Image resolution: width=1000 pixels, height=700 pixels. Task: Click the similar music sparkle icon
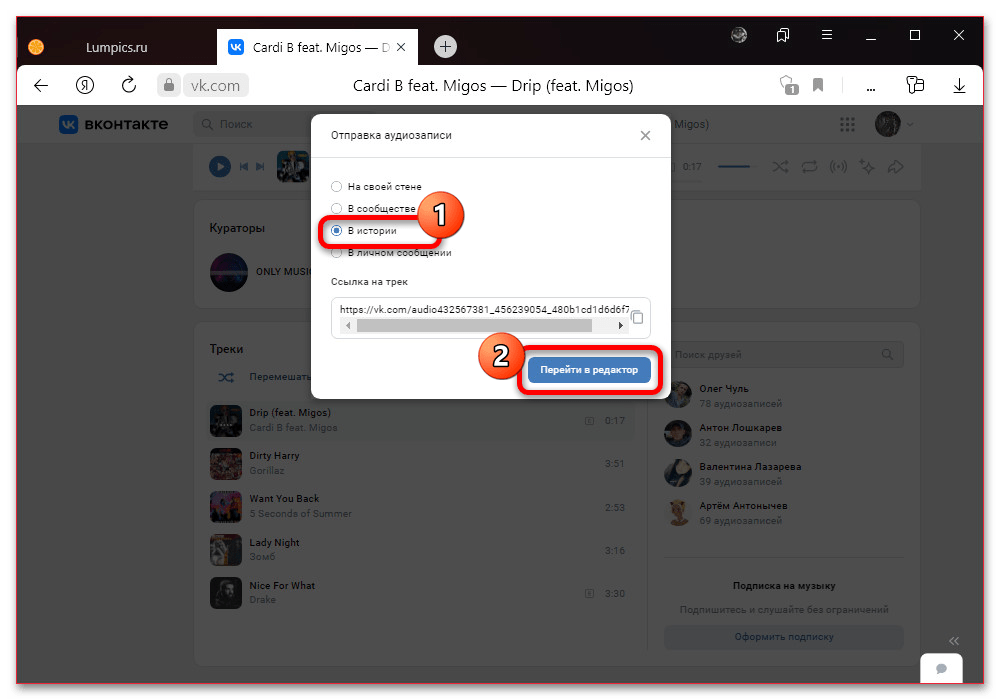867,167
